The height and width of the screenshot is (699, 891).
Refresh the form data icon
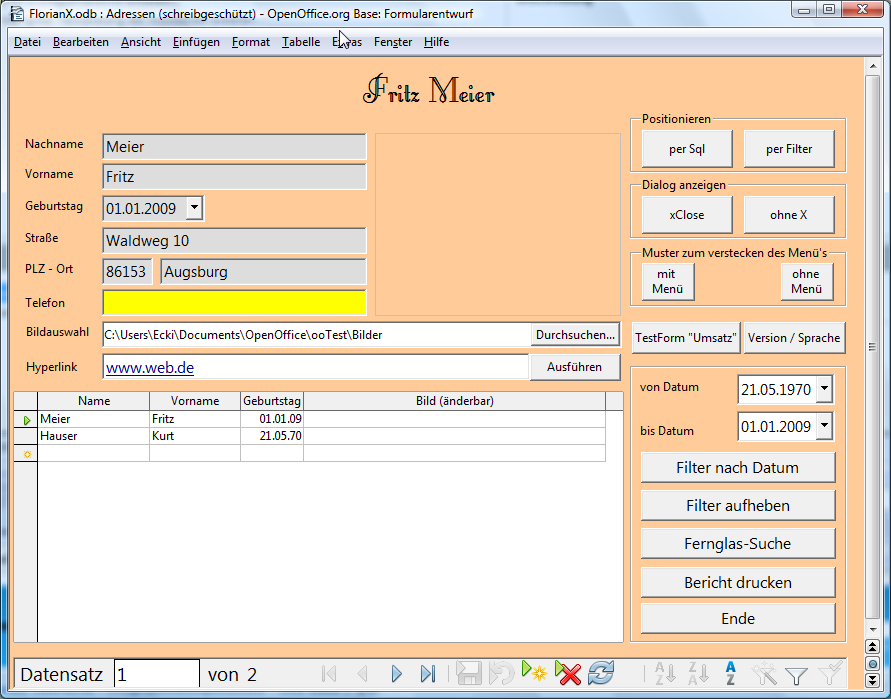[601, 673]
